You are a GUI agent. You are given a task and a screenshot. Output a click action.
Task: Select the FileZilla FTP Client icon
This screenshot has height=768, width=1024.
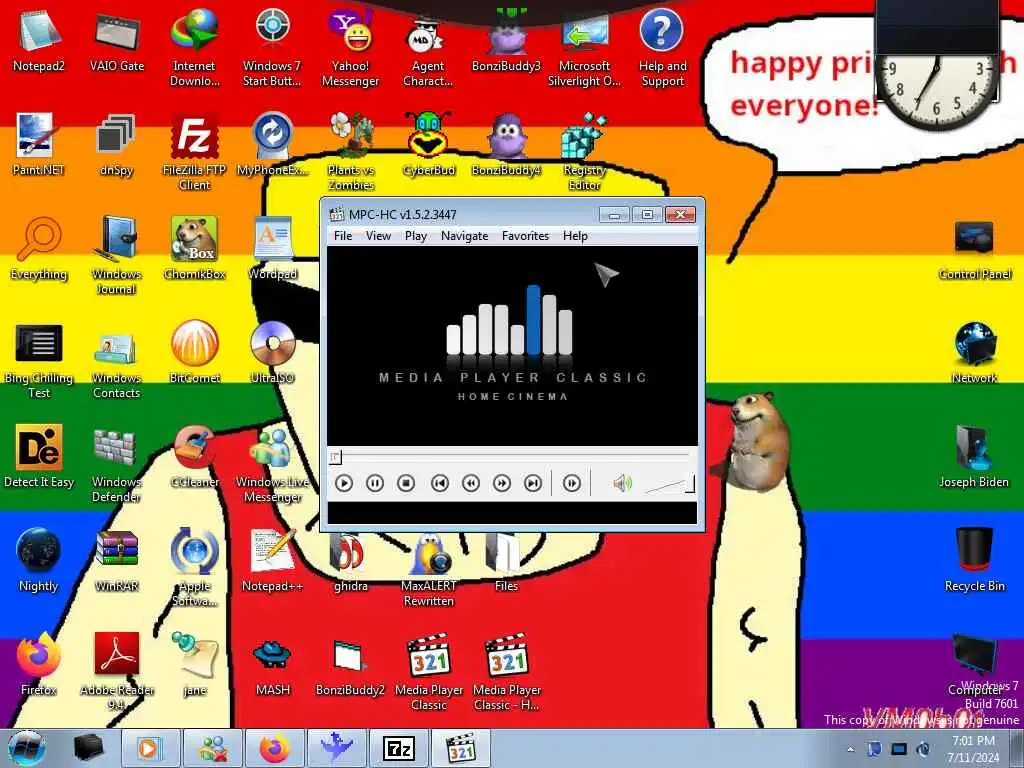click(x=195, y=152)
